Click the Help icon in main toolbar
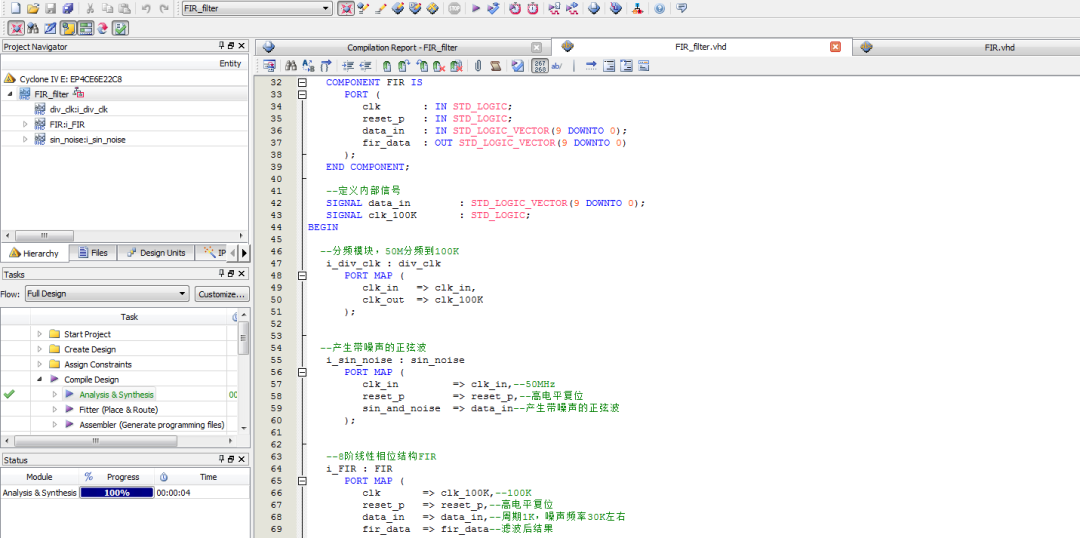Viewport: 1080px width, 538px height. 659,9
